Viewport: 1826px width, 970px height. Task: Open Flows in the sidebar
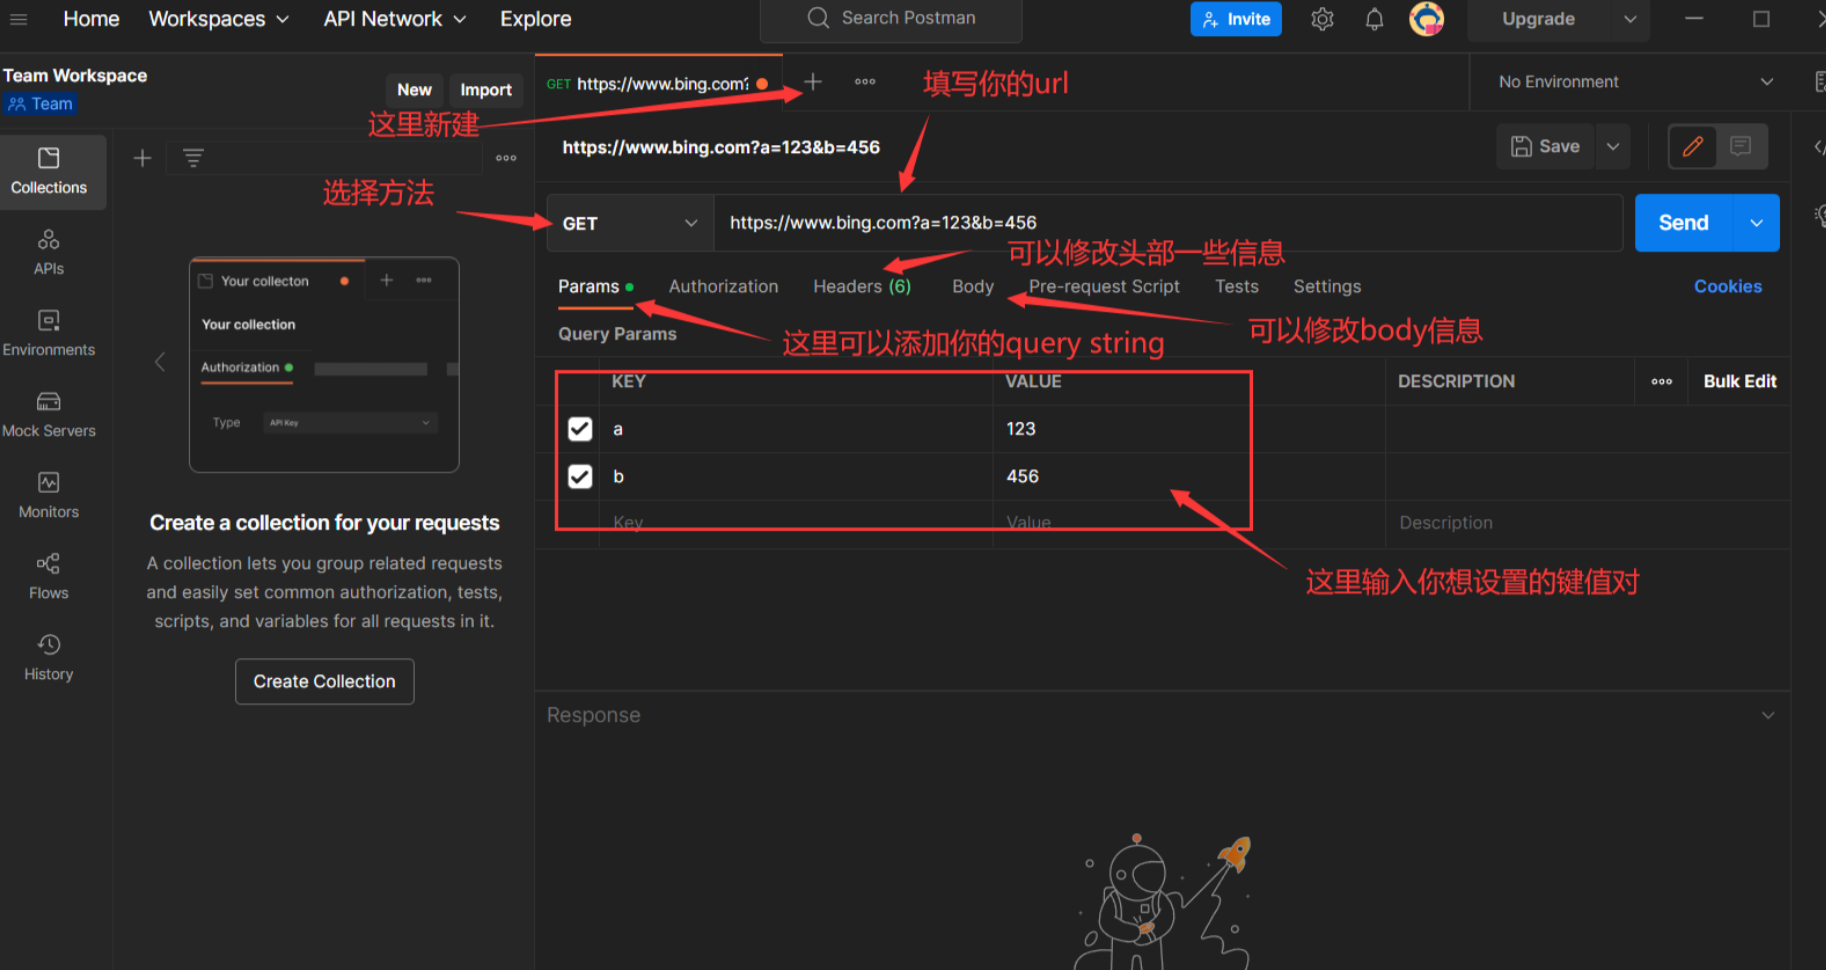[49, 577]
